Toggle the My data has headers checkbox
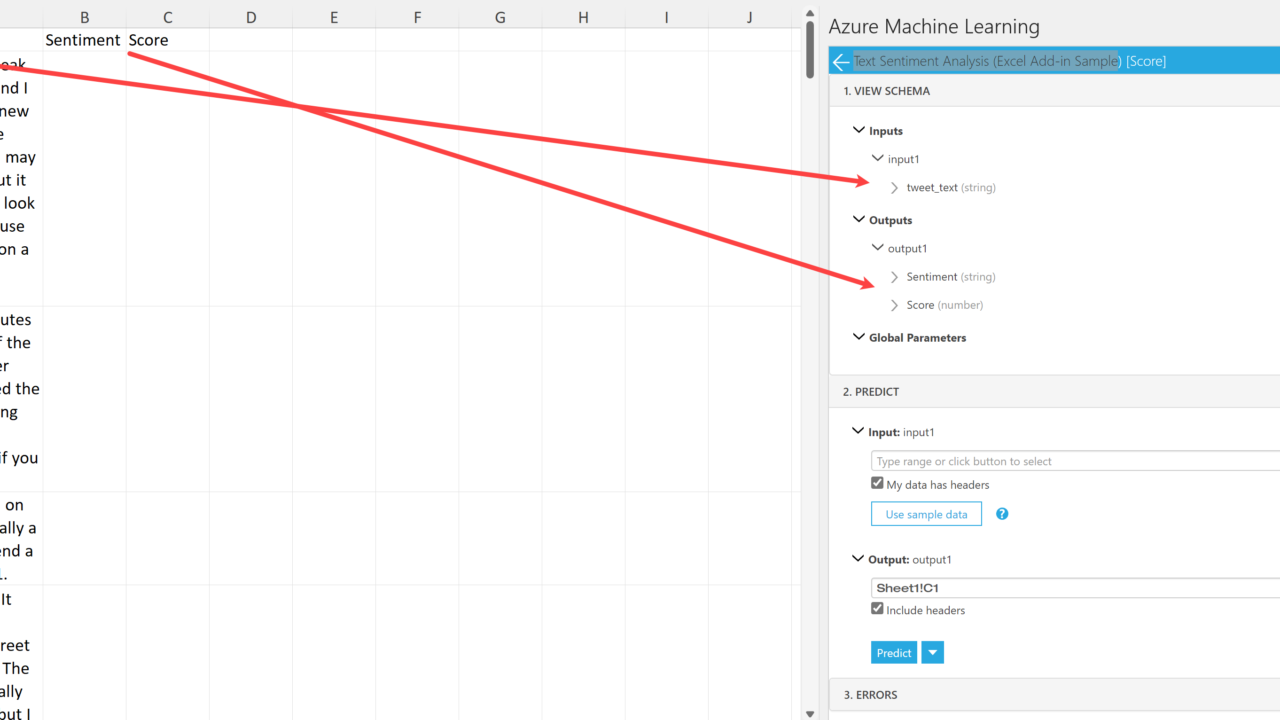1280x720 pixels. pos(877,483)
